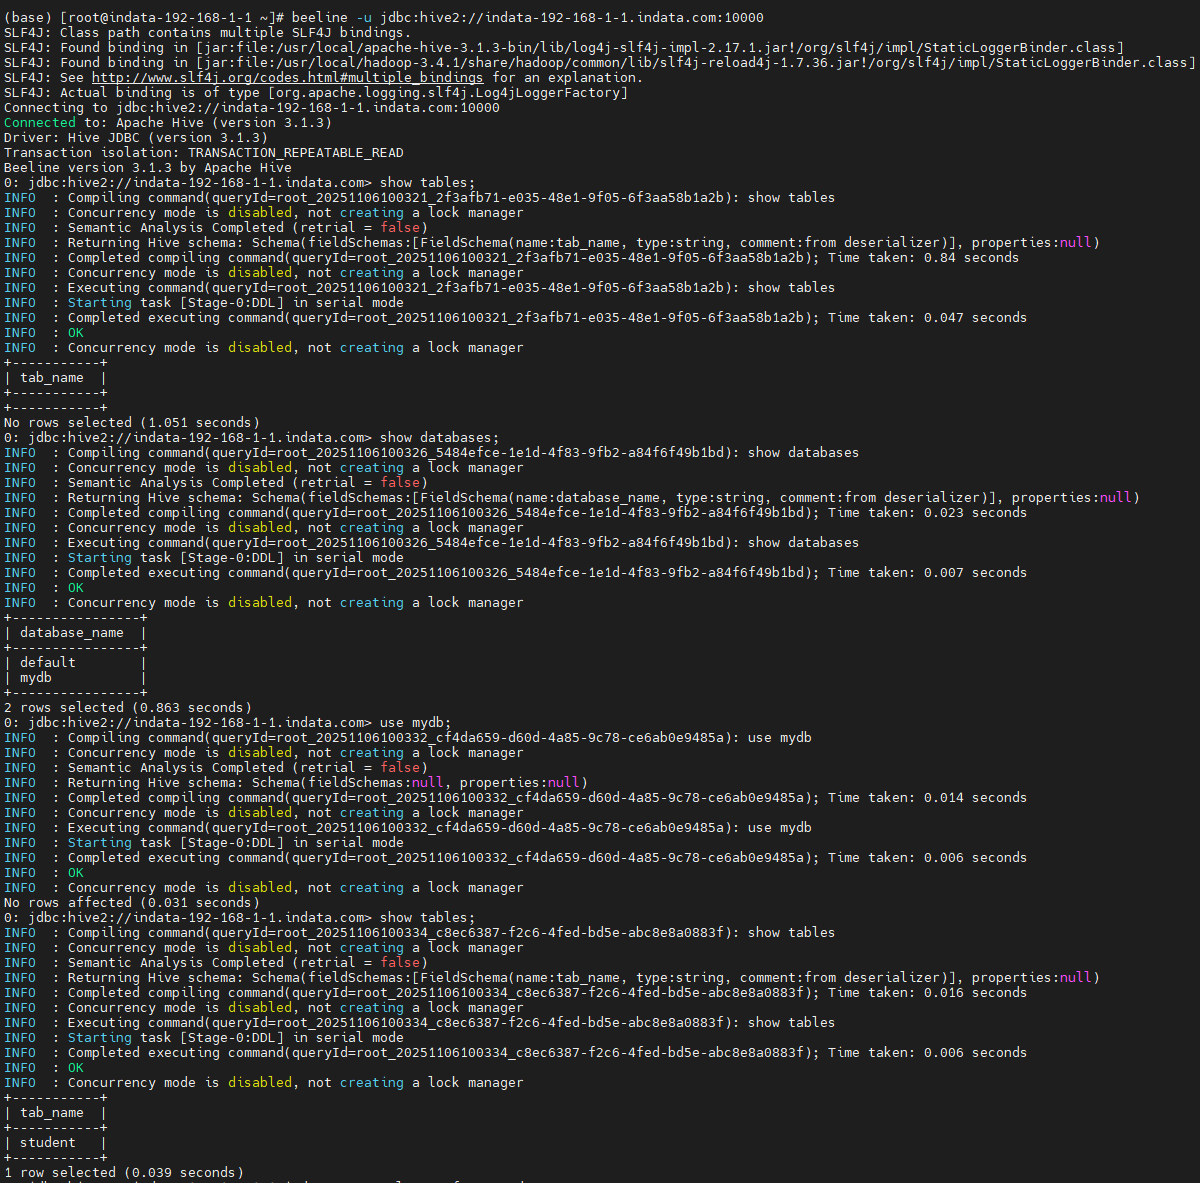The width and height of the screenshot is (1200, 1183).
Task: Click the "Driver: Hive JDBC" version line
Action: click(x=135, y=138)
